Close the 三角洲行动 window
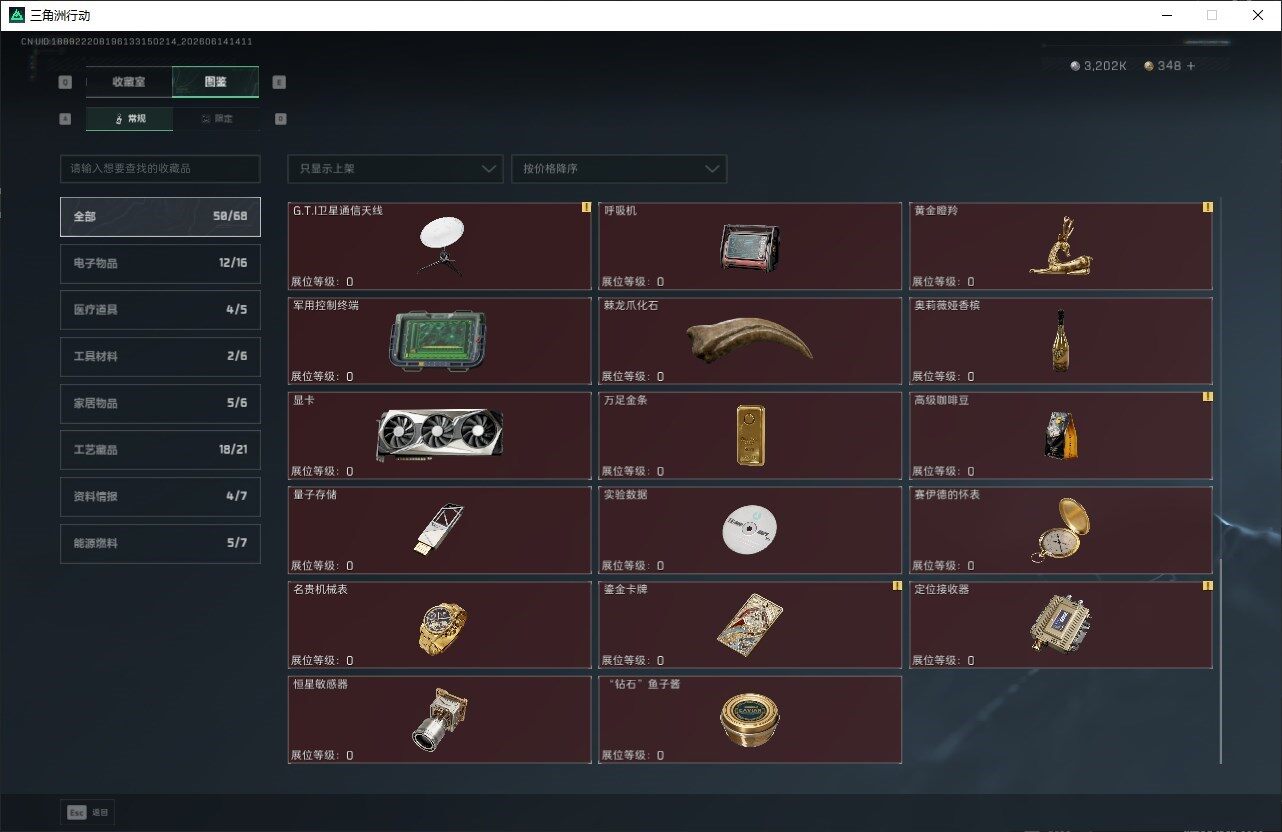Image resolution: width=1282 pixels, height=832 pixels. (1258, 15)
